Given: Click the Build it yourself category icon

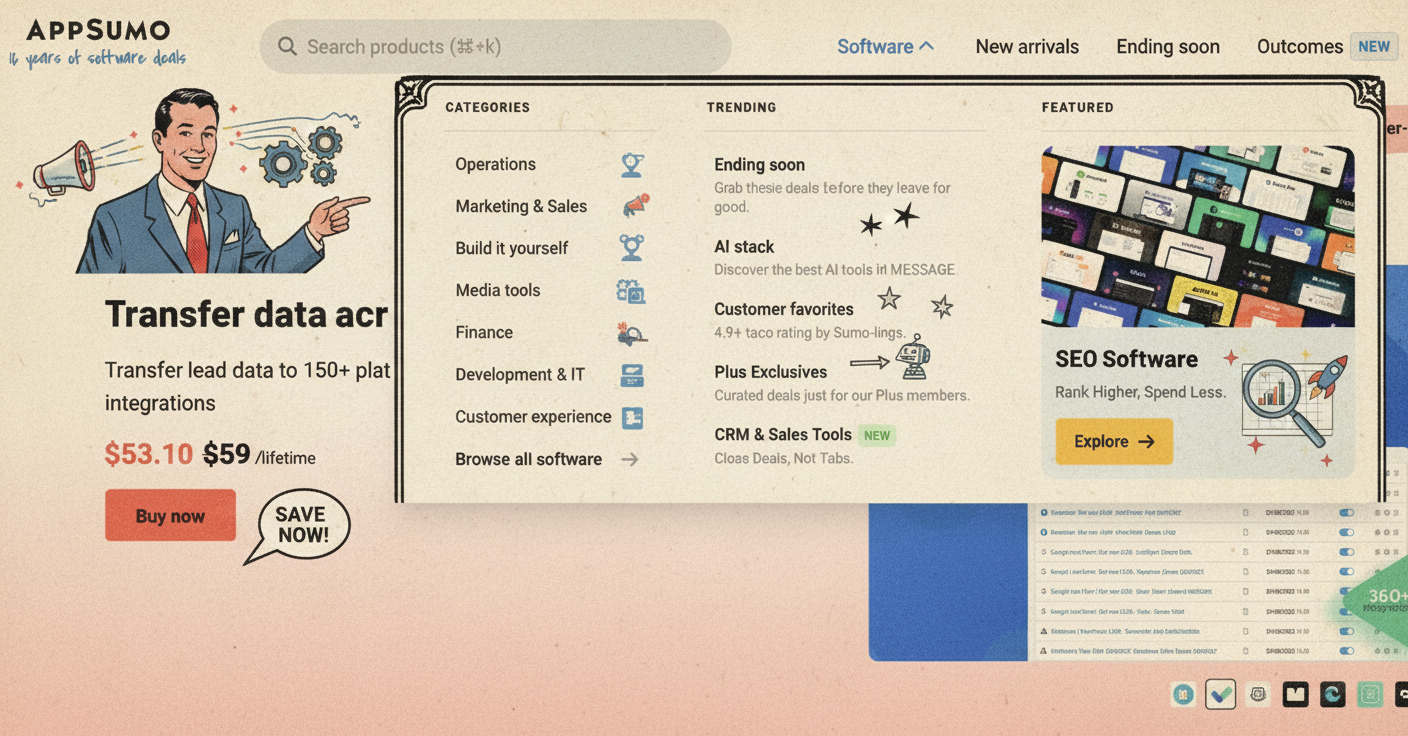Looking at the screenshot, I should (631, 248).
